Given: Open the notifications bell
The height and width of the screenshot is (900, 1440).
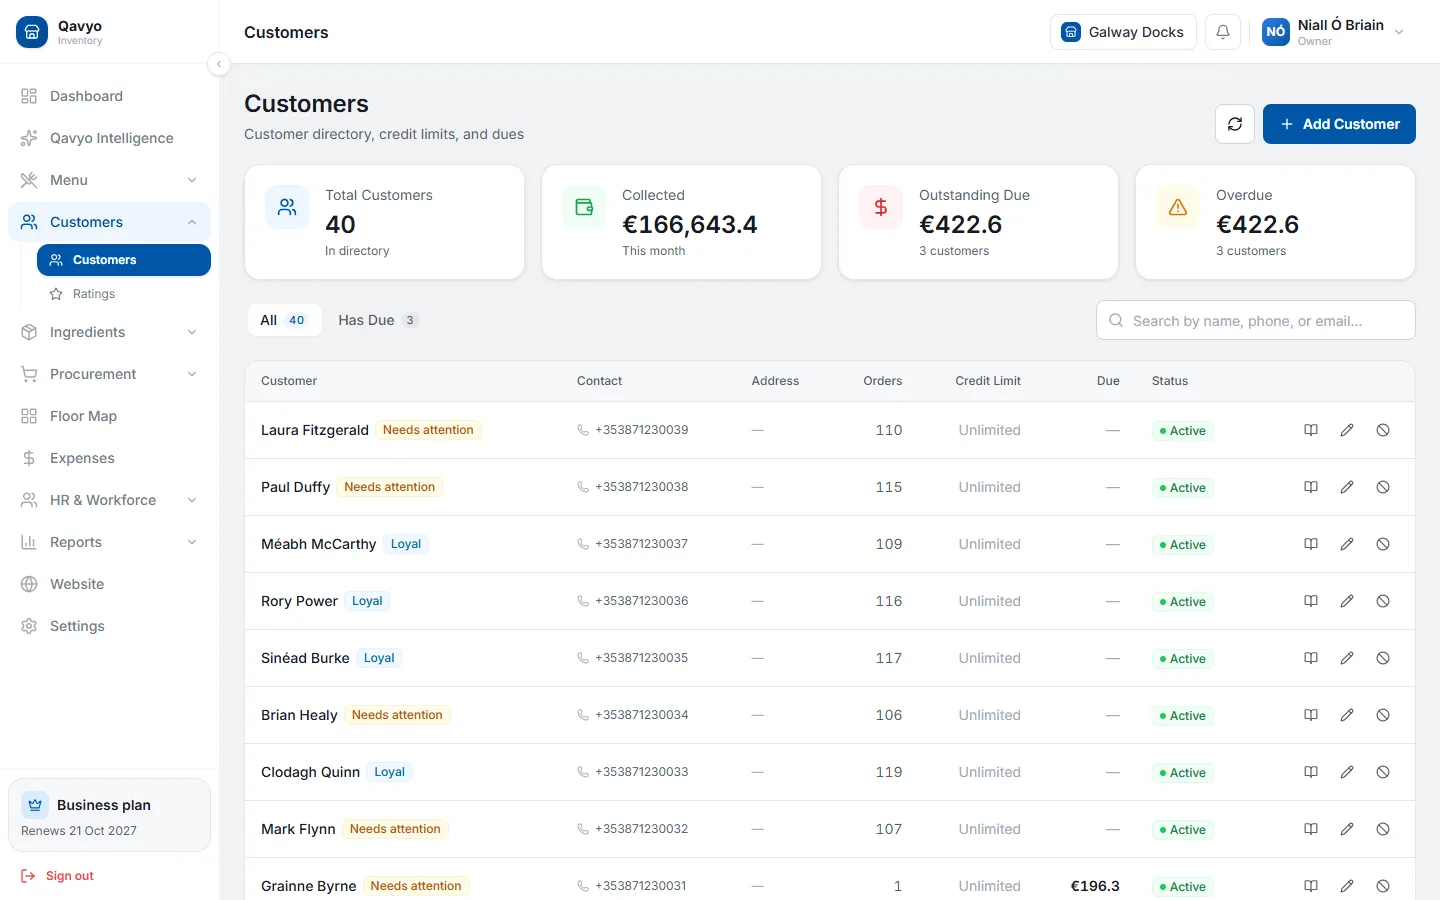Looking at the screenshot, I should (1223, 32).
